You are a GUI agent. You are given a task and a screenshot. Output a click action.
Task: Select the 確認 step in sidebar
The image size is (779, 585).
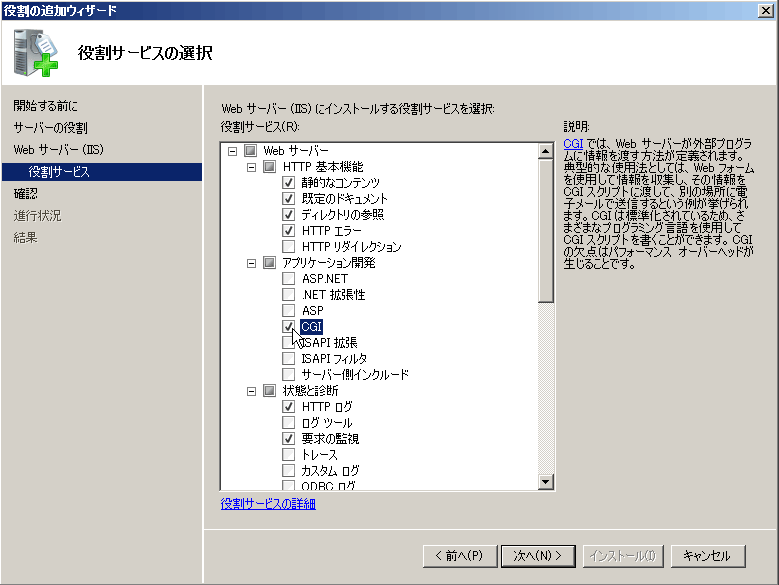coord(26,194)
